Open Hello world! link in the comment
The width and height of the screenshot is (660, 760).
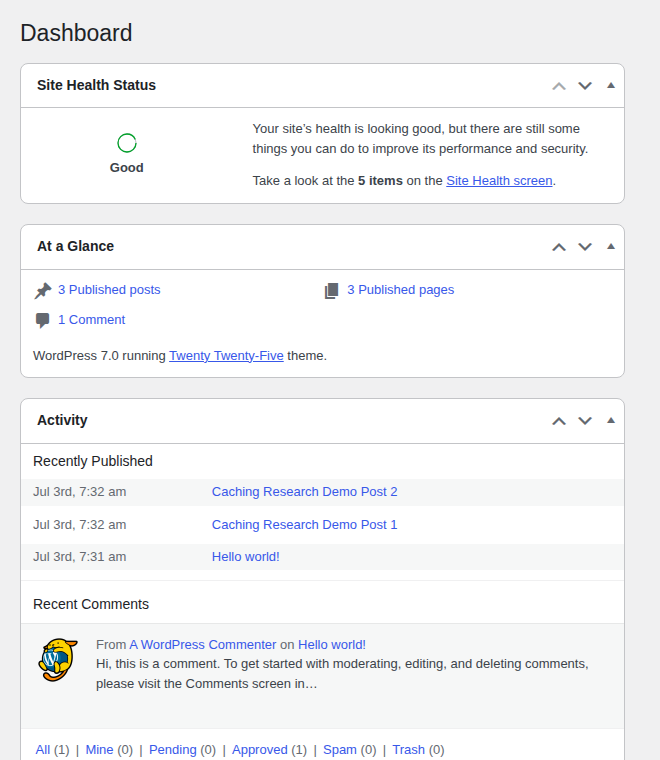pyautogui.click(x=332, y=645)
